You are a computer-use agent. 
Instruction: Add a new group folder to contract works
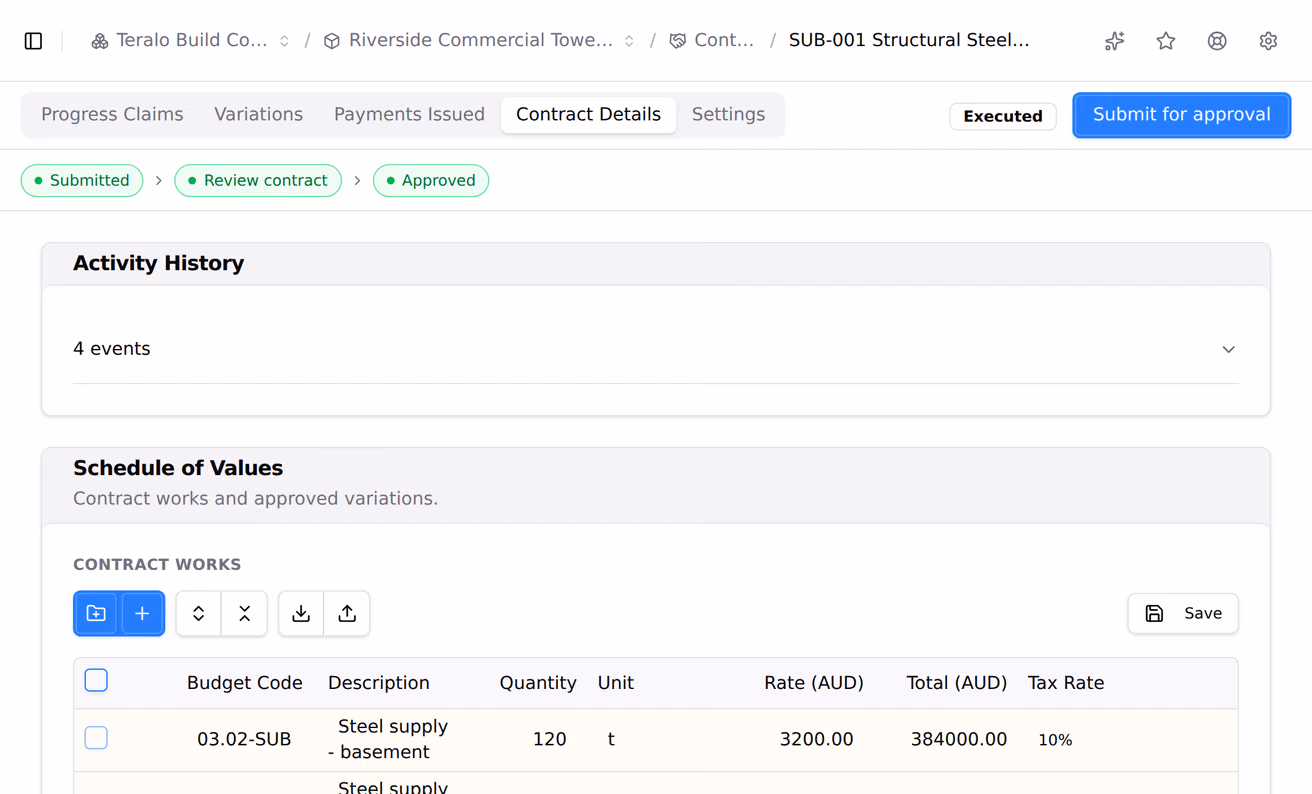[96, 613]
